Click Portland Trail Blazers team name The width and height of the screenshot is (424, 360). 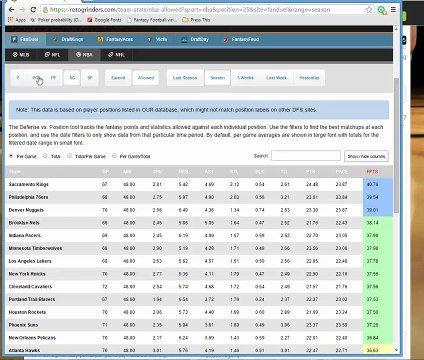tap(32, 299)
